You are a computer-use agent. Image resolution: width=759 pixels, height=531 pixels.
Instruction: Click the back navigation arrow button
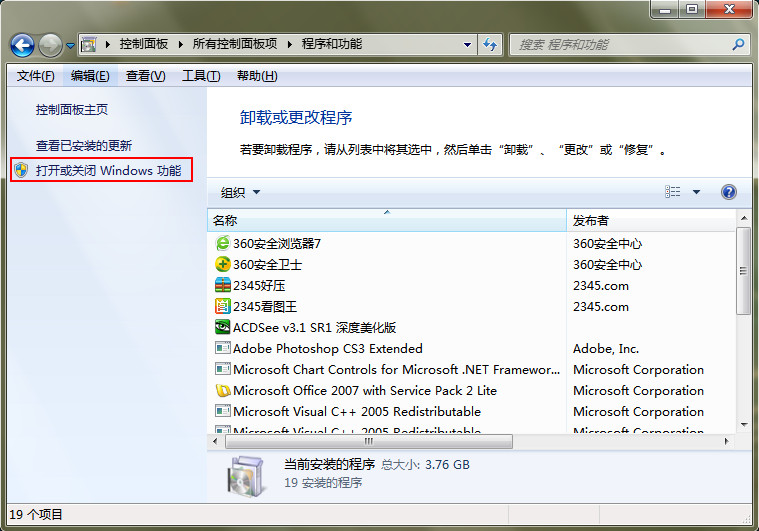pyautogui.click(x=23, y=45)
